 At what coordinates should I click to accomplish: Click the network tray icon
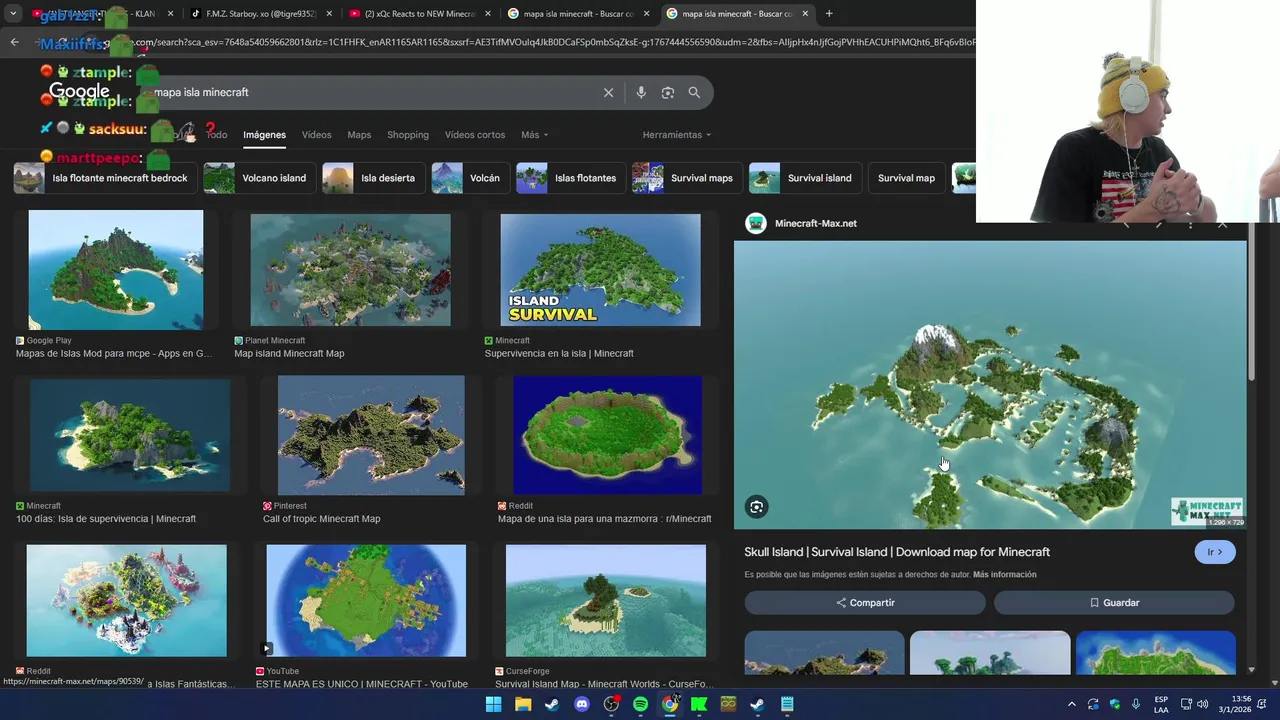click(1186, 704)
